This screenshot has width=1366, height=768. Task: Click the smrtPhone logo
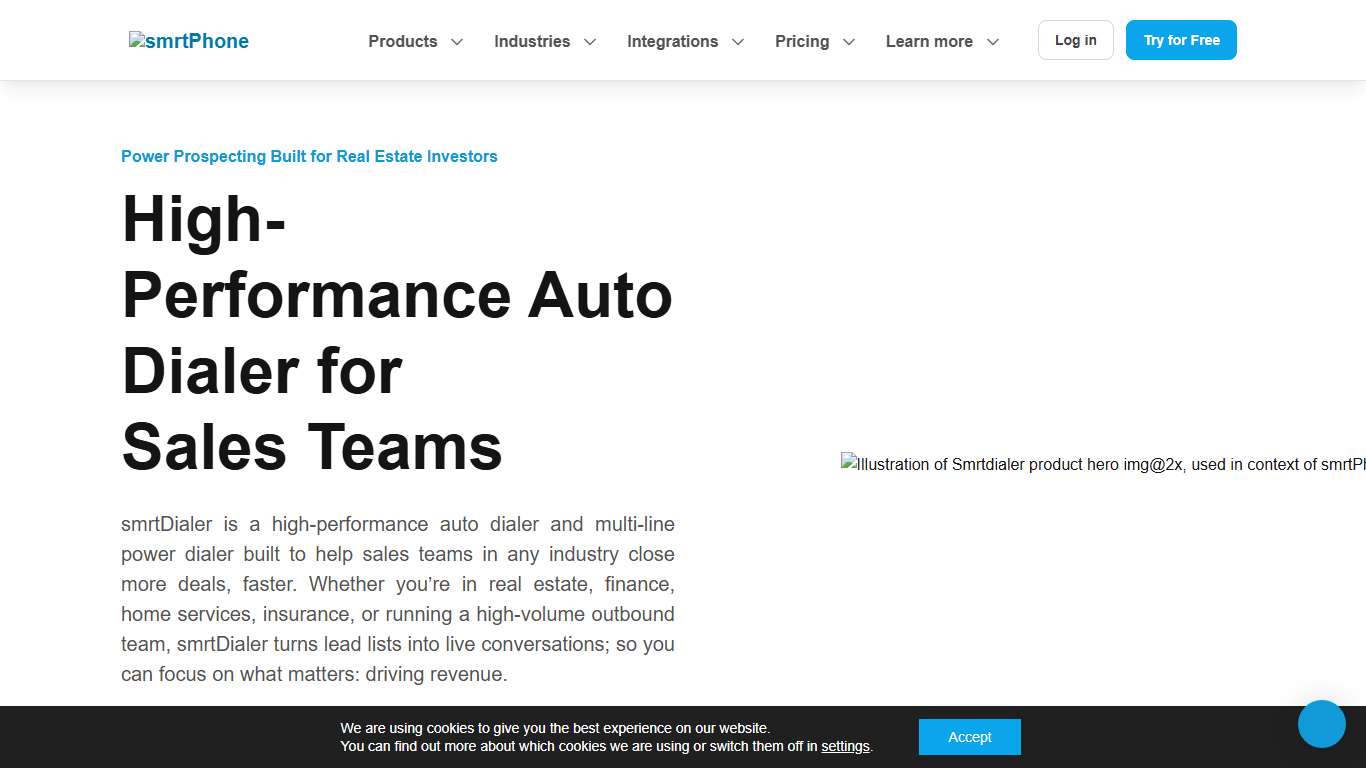point(188,41)
